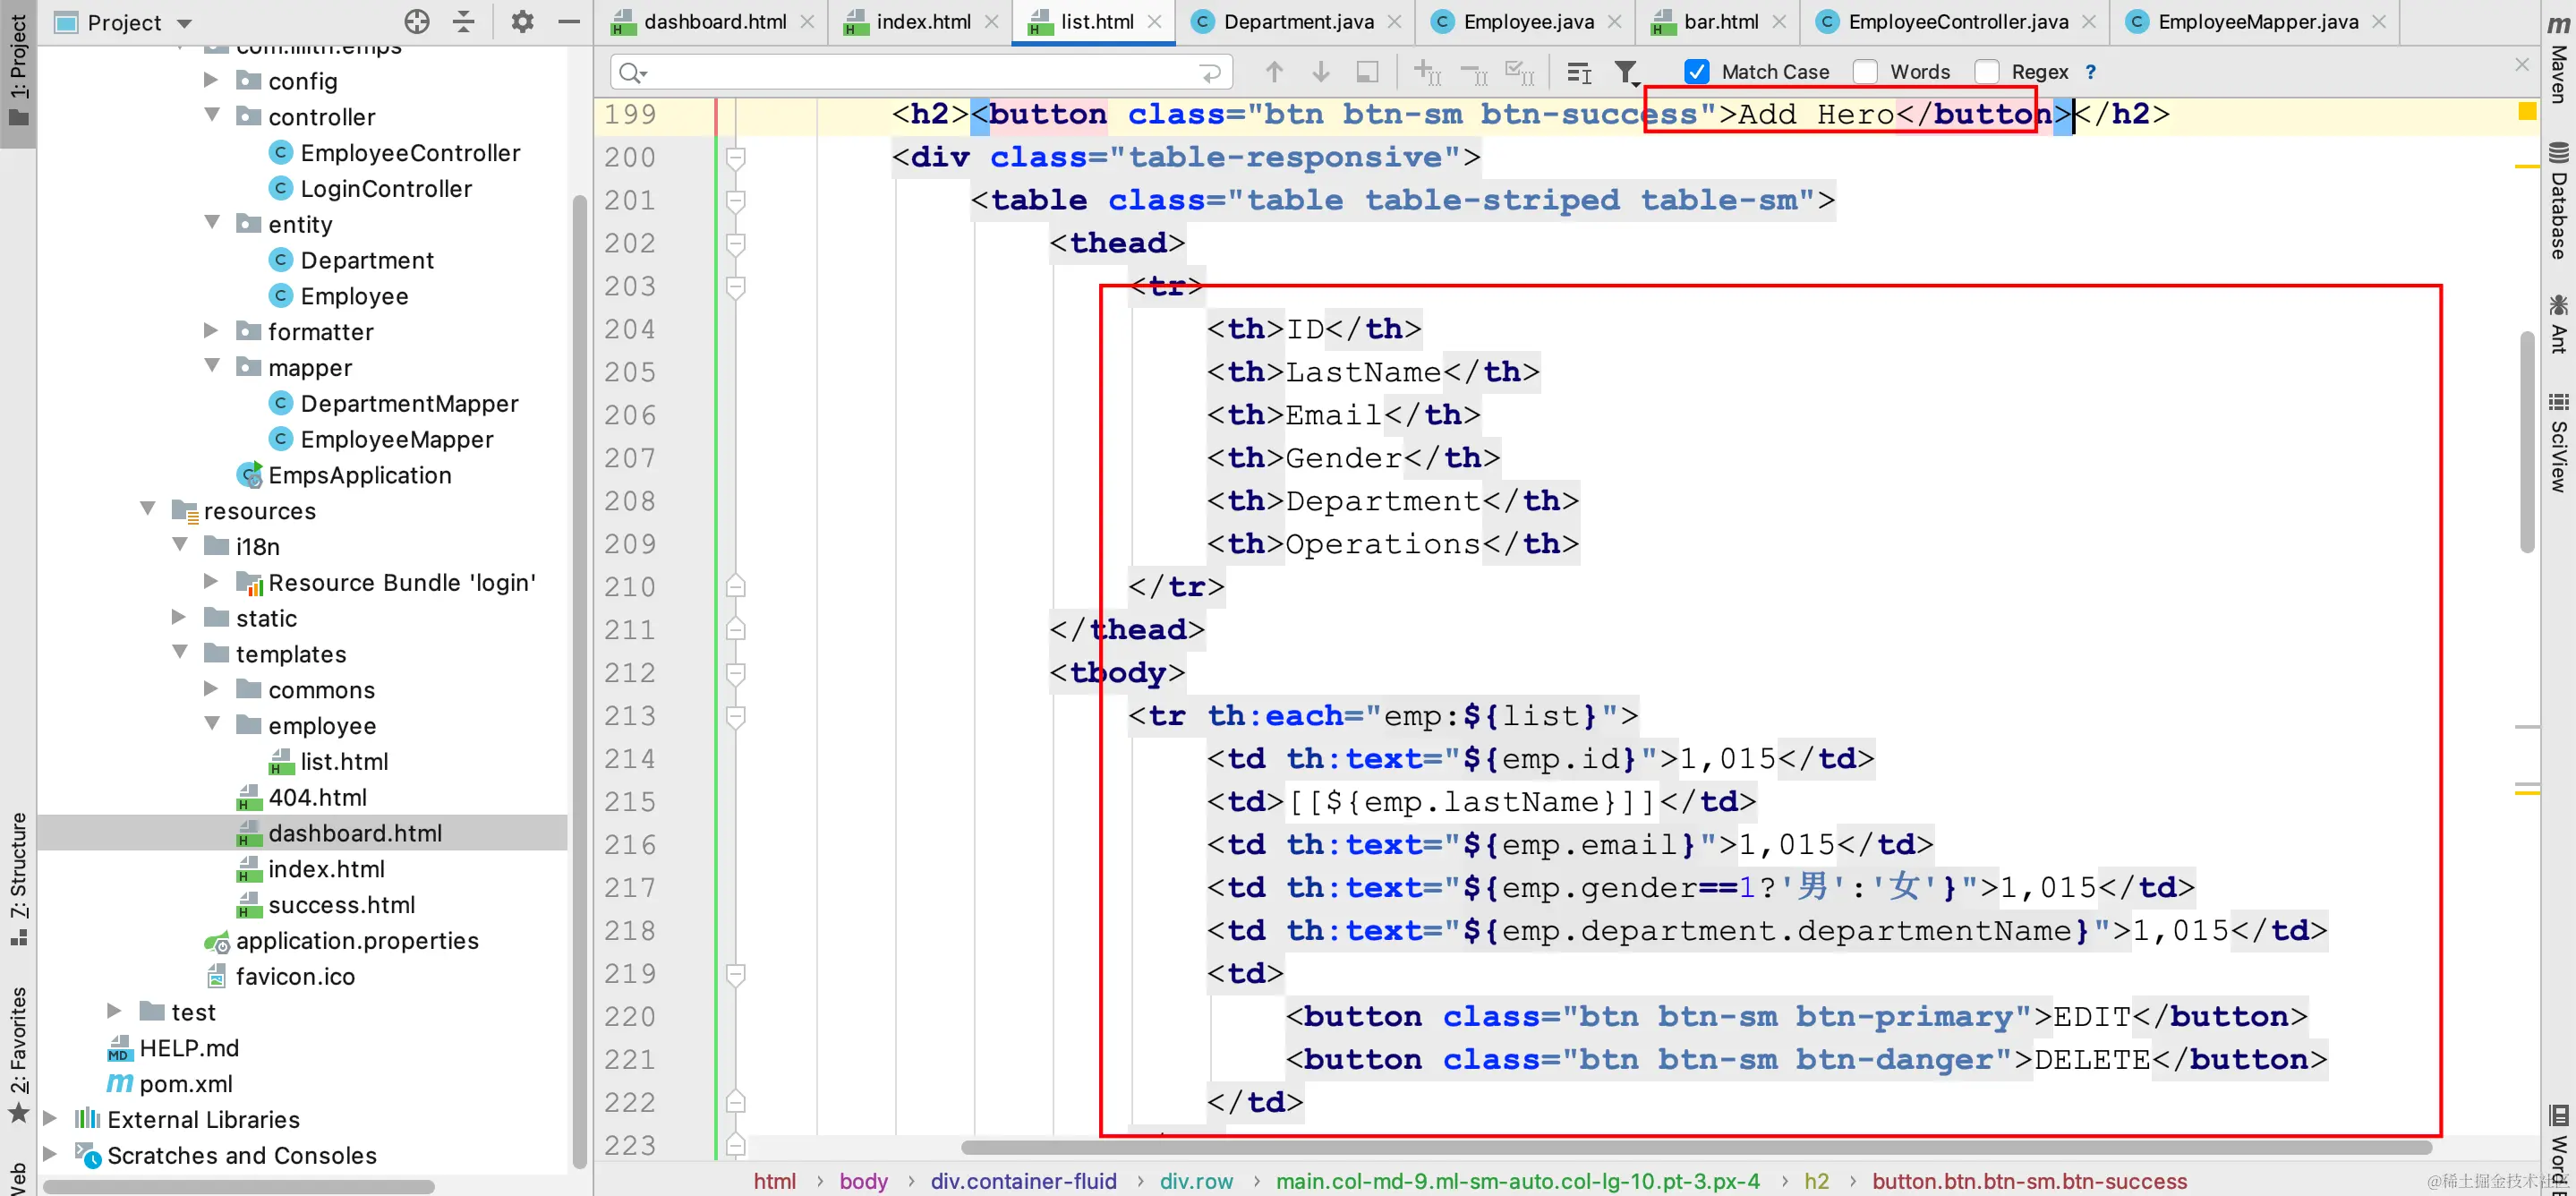
Task: Click the new line icon in search field
Action: point(1210,72)
